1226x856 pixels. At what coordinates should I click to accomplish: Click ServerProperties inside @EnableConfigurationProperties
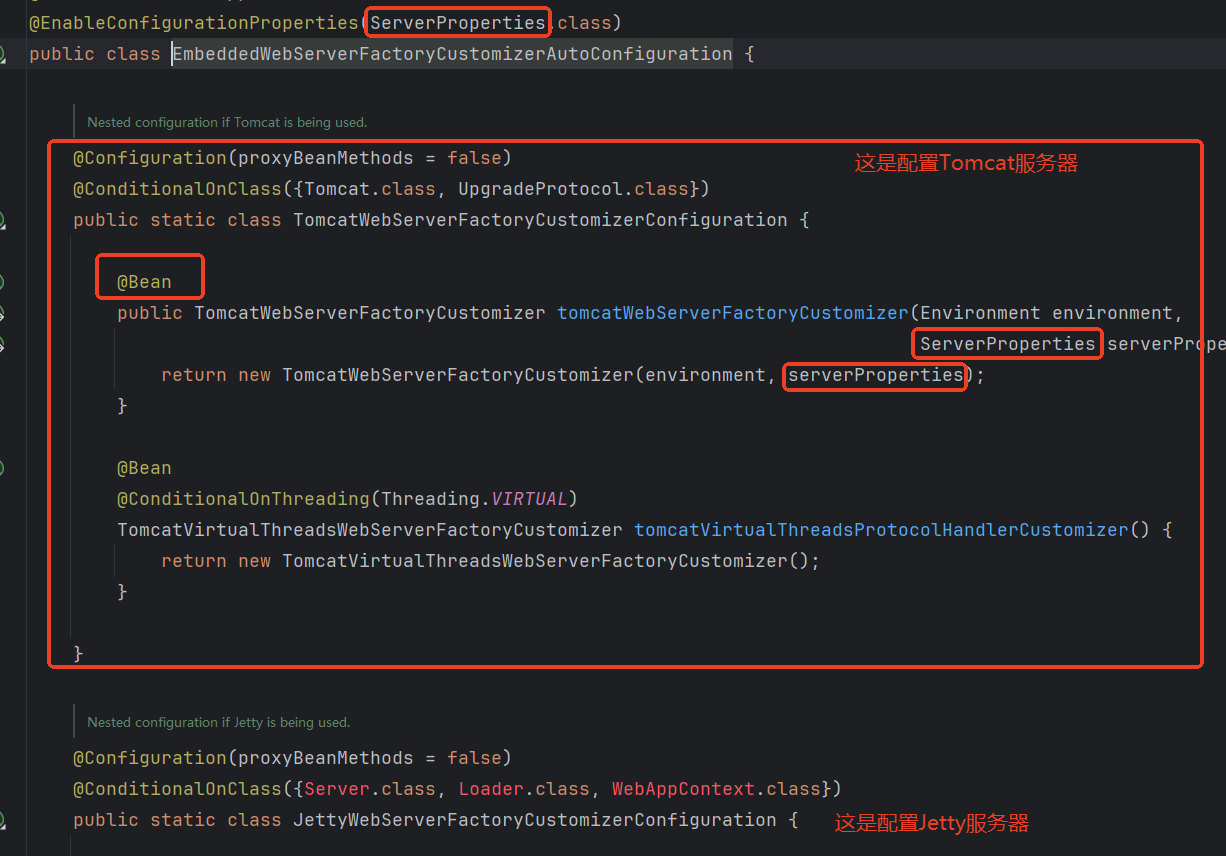[x=457, y=22]
